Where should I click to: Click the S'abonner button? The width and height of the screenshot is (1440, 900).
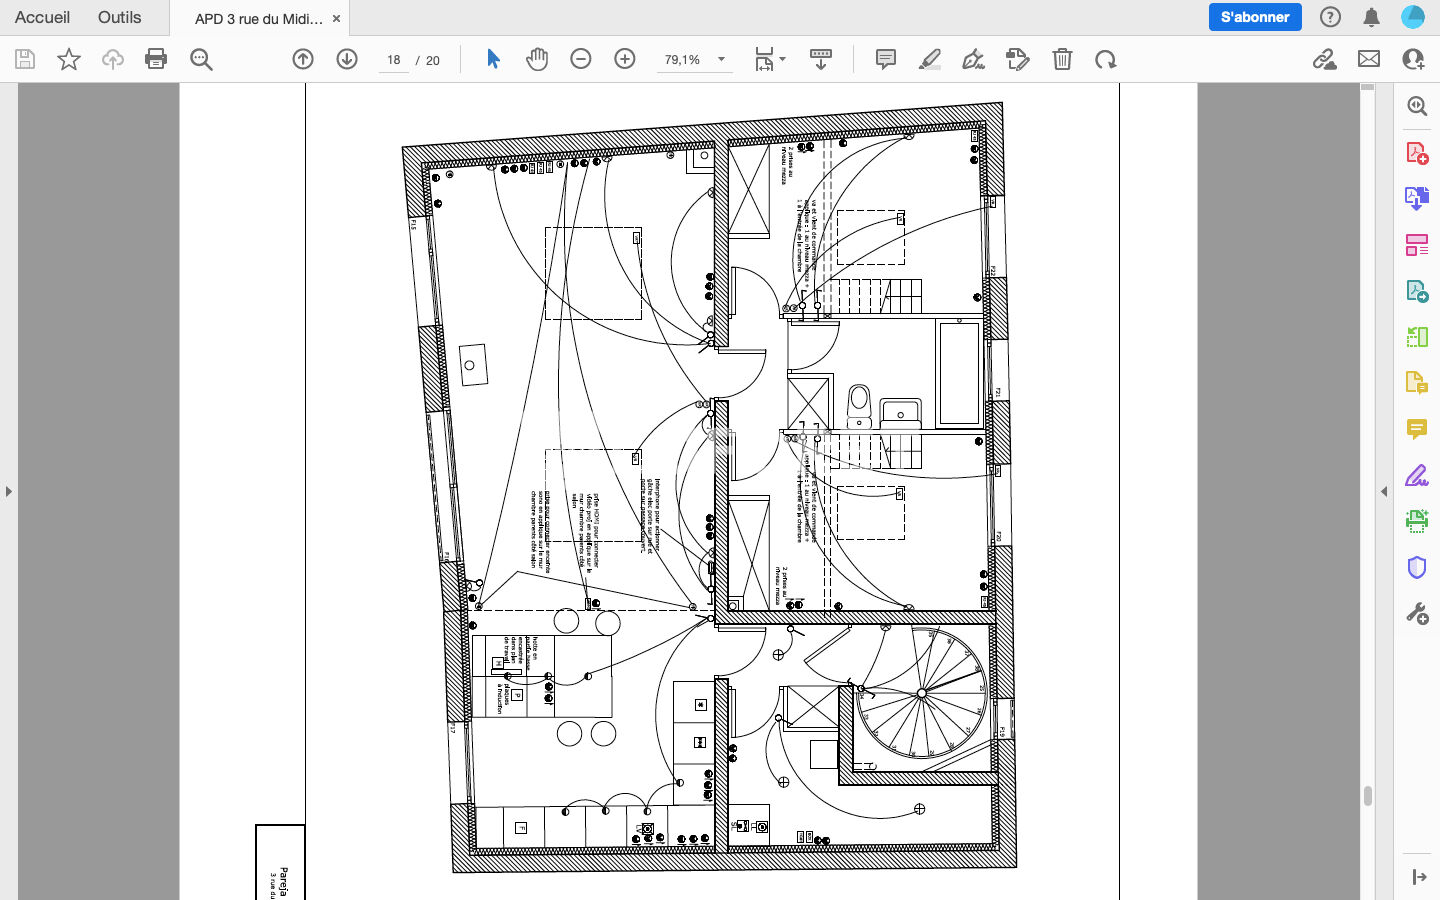(1255, 17)
